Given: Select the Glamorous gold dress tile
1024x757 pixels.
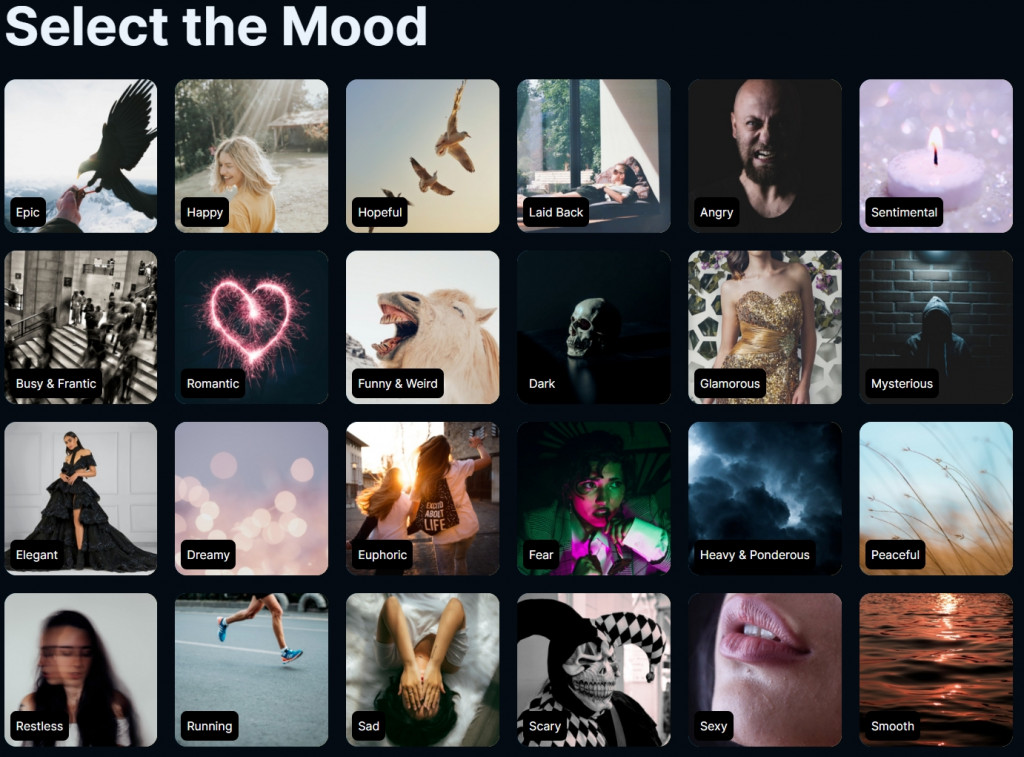Looking at the screenshot, I should pyautogui.click(x=765, y=327).
